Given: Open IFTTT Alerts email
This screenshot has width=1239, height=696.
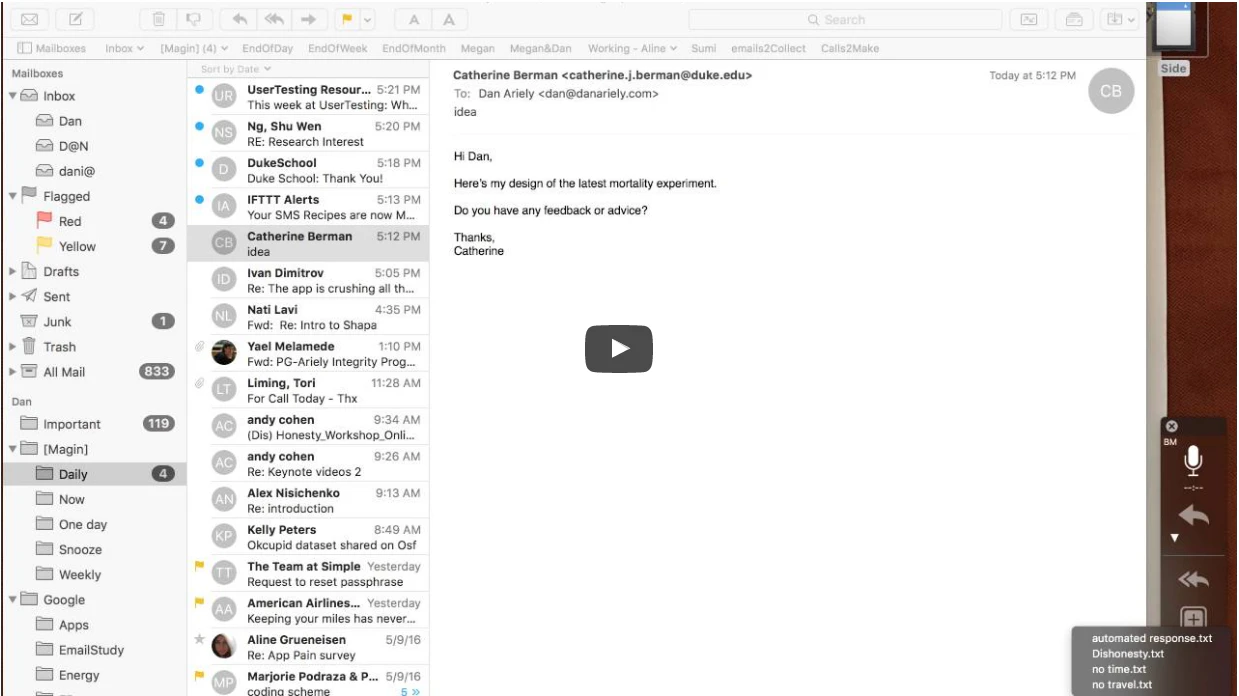Looking at the screenshot, I should 308,207.
